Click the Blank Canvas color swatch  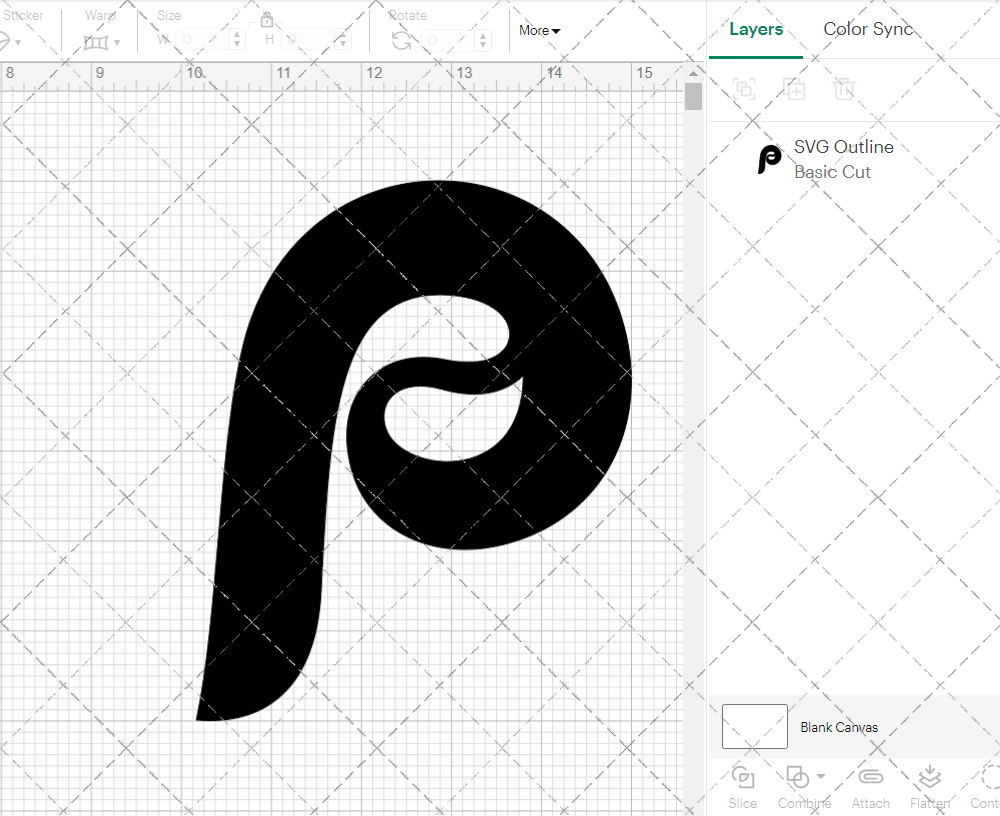(x=755, y=727)
